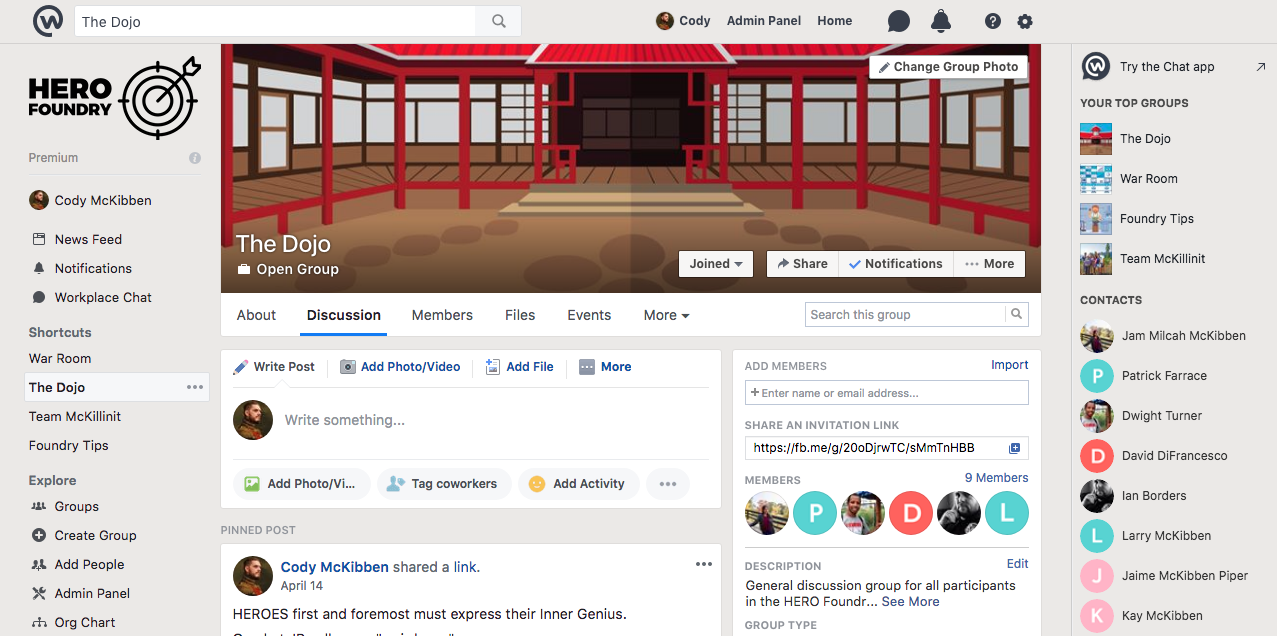1277x636 pixels.
Task: Click the Premium info icon
Action: tap(195, 158)
